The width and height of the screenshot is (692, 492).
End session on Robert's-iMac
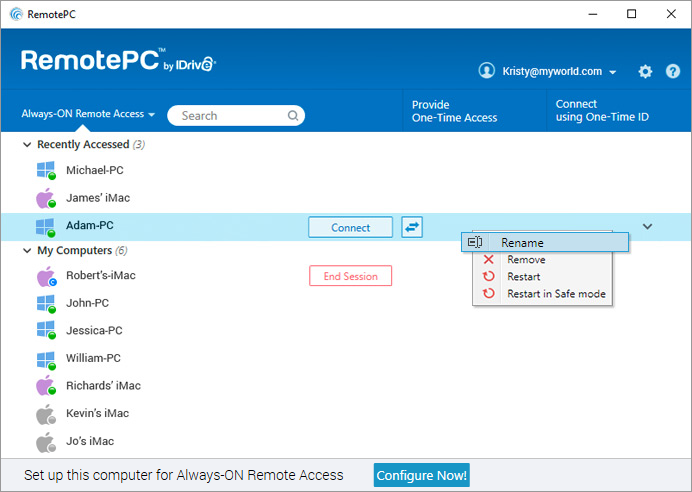coord(350,276)
